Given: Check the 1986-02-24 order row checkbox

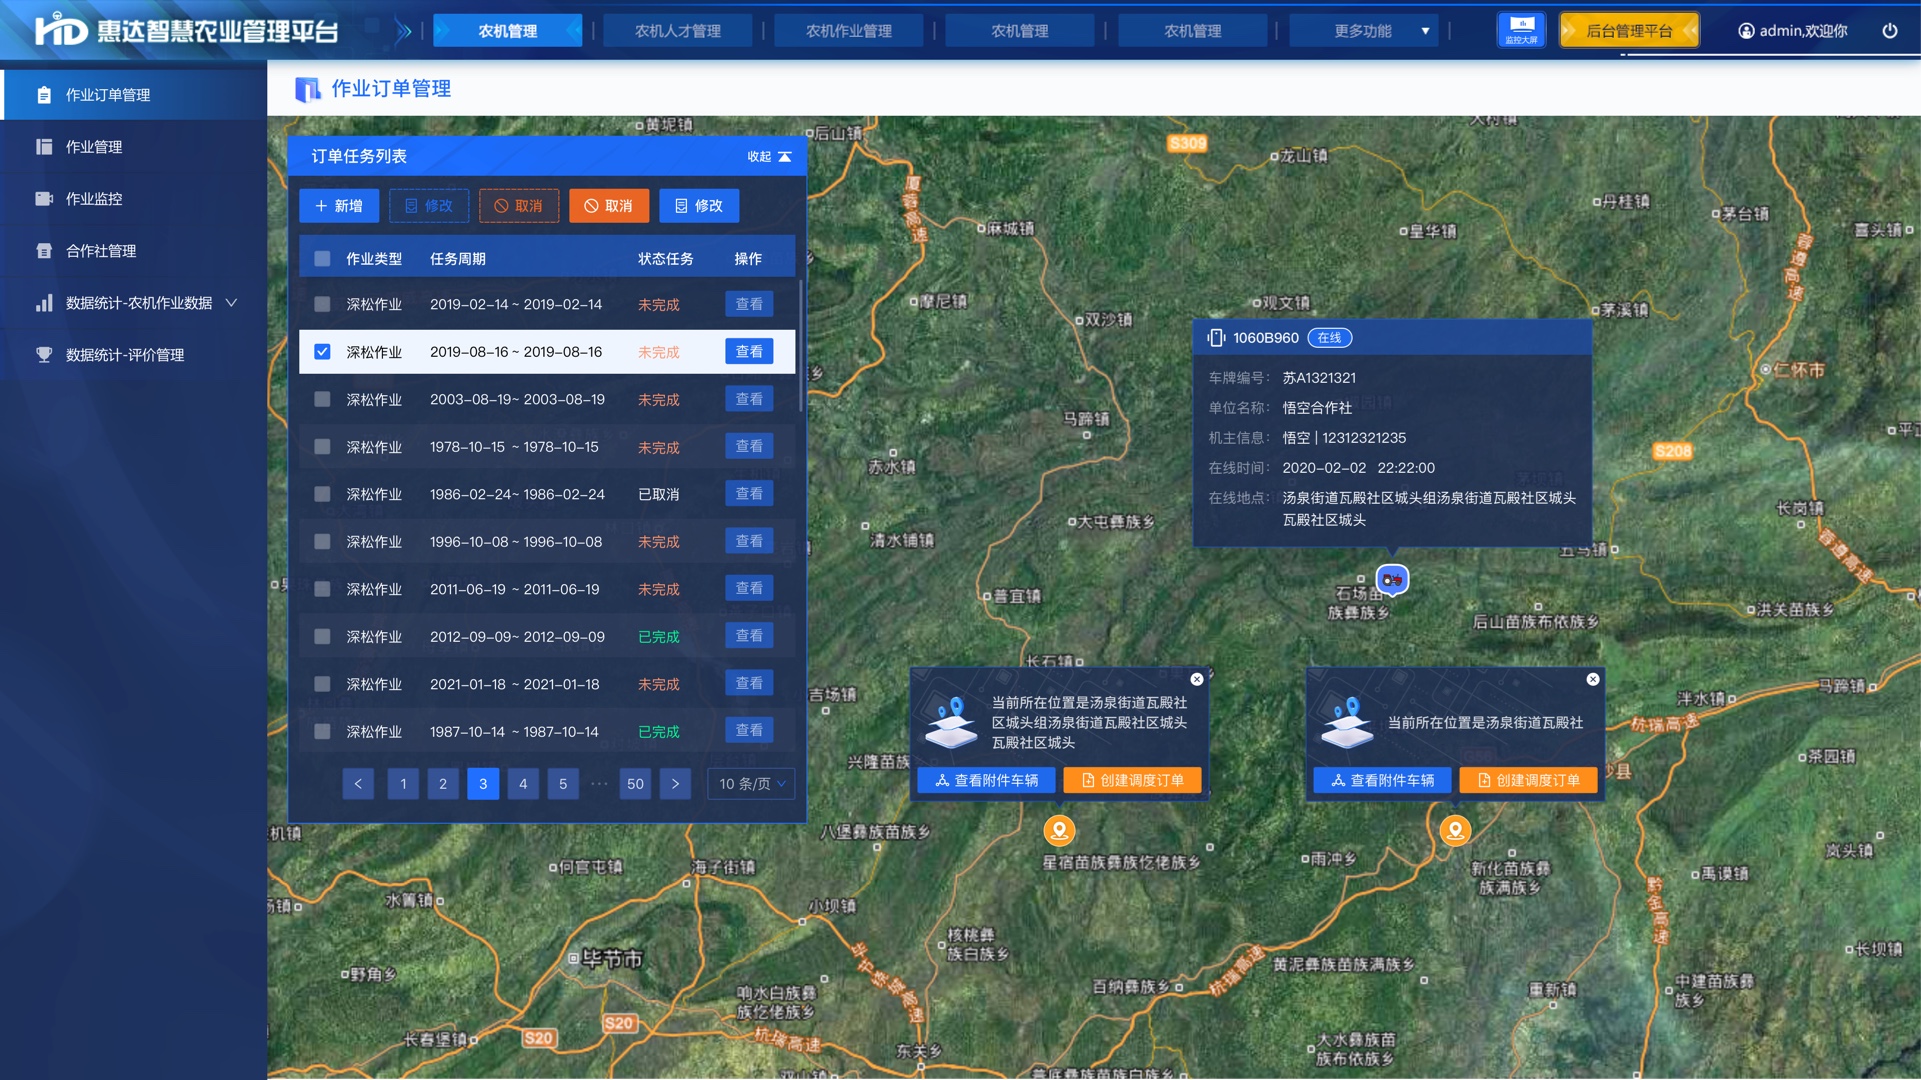Looking at the screenshot, I should click(x=322, y=494).
